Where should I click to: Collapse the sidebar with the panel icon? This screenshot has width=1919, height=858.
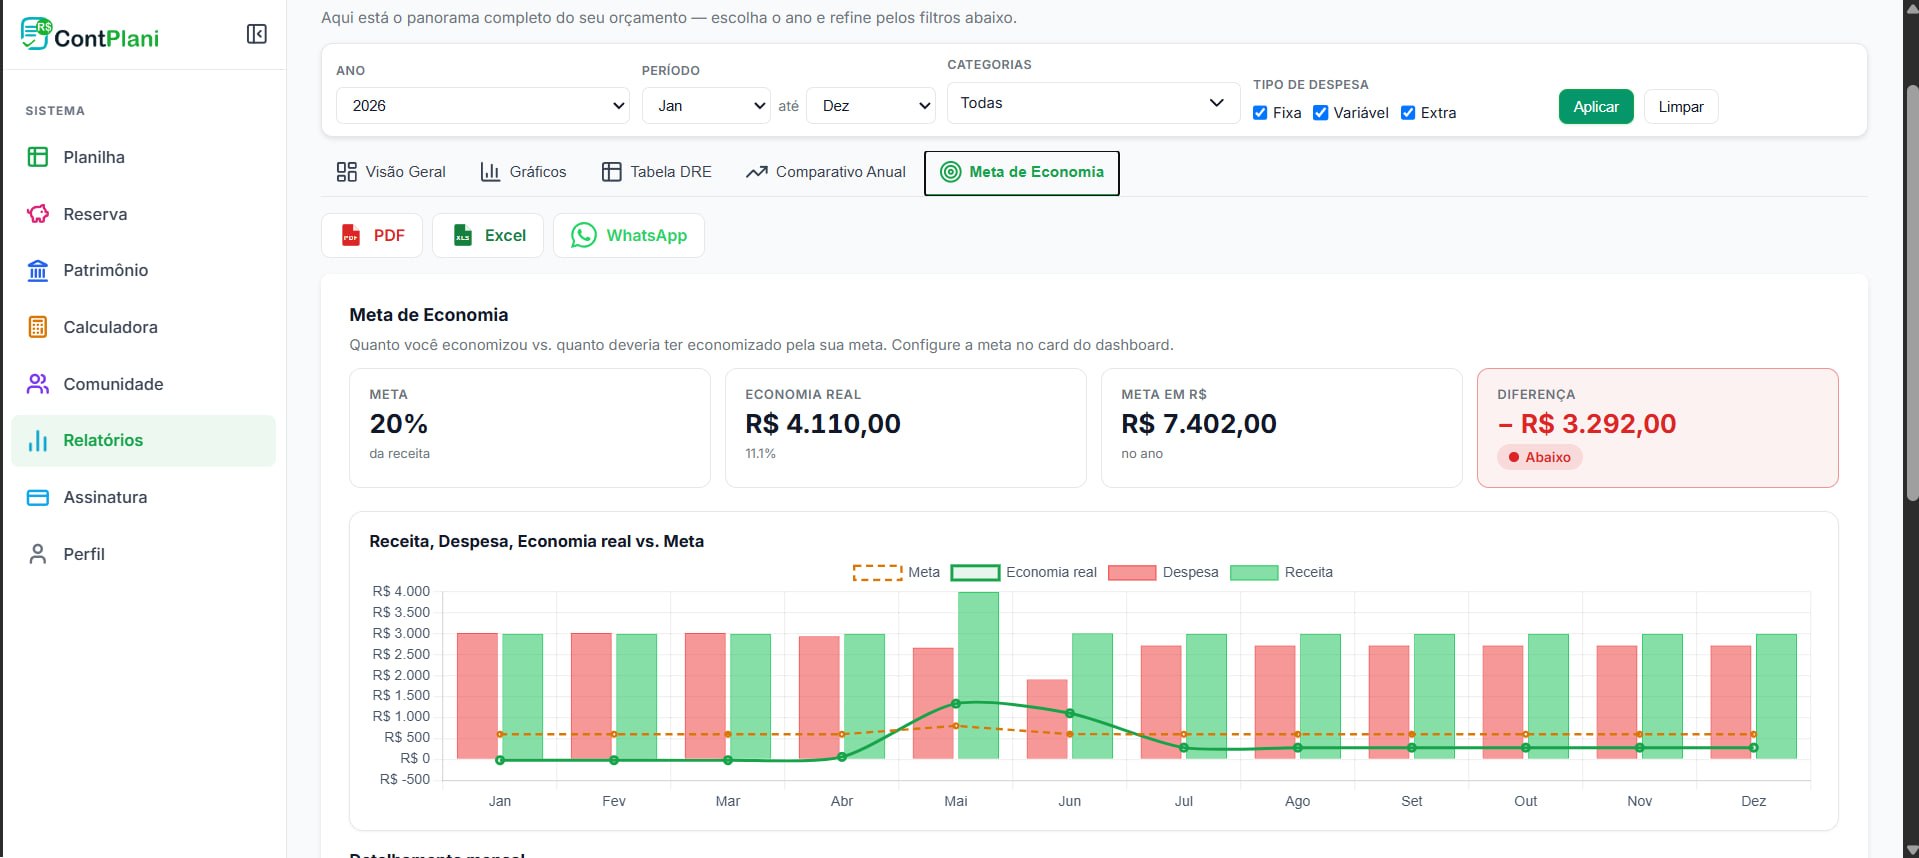(x=257, y=34)
